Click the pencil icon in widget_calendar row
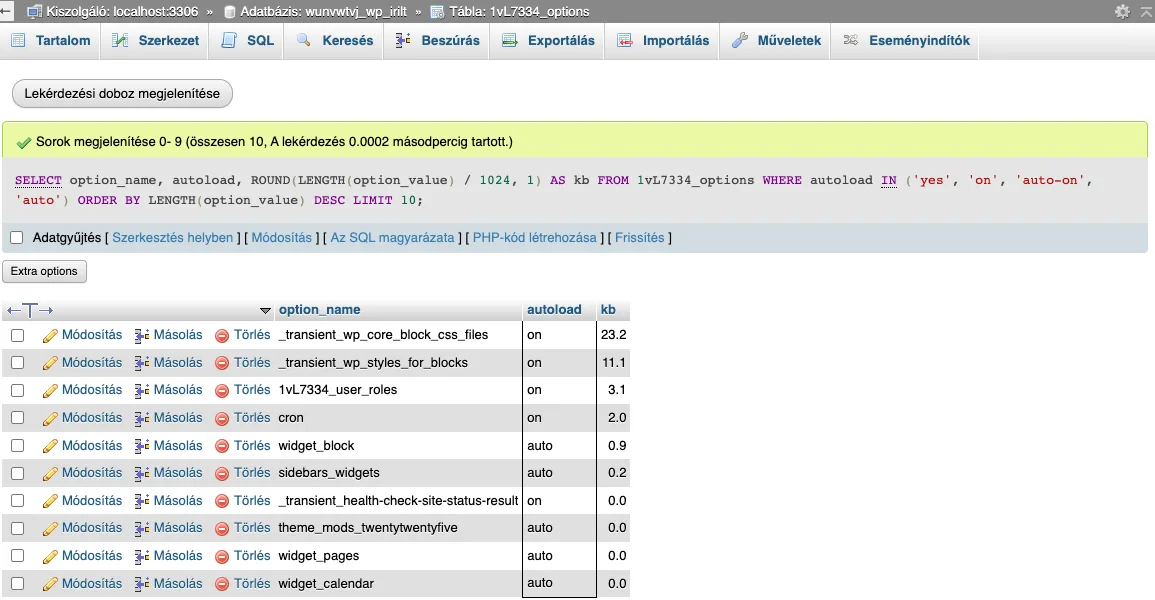This screenshot has height=600, width=1155. pos(50,584)
